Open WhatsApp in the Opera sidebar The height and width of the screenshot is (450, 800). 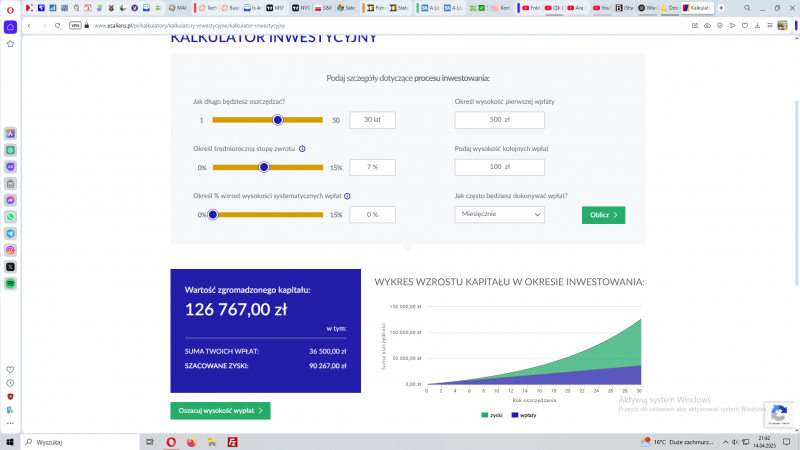[x=10, y=216]
